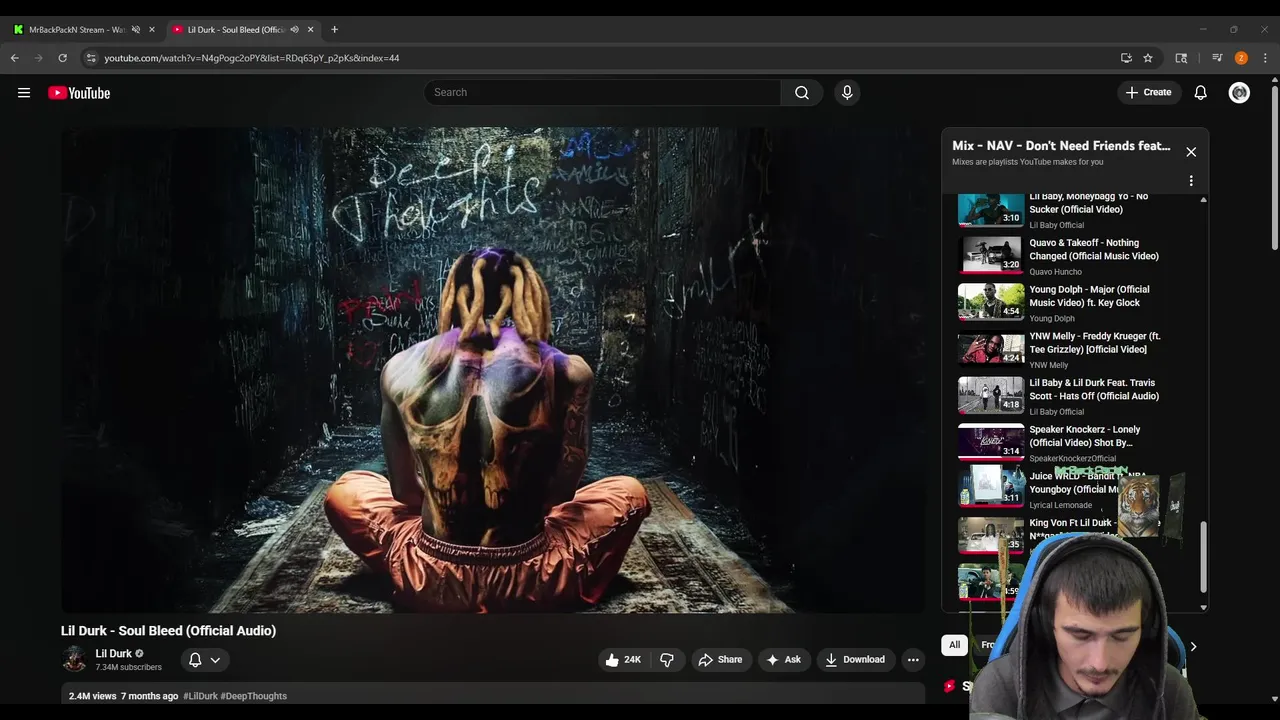Viewport: 1280px width, 720px height.
Task: Open the notifications bell in YouTube header
Action: 1200,92
